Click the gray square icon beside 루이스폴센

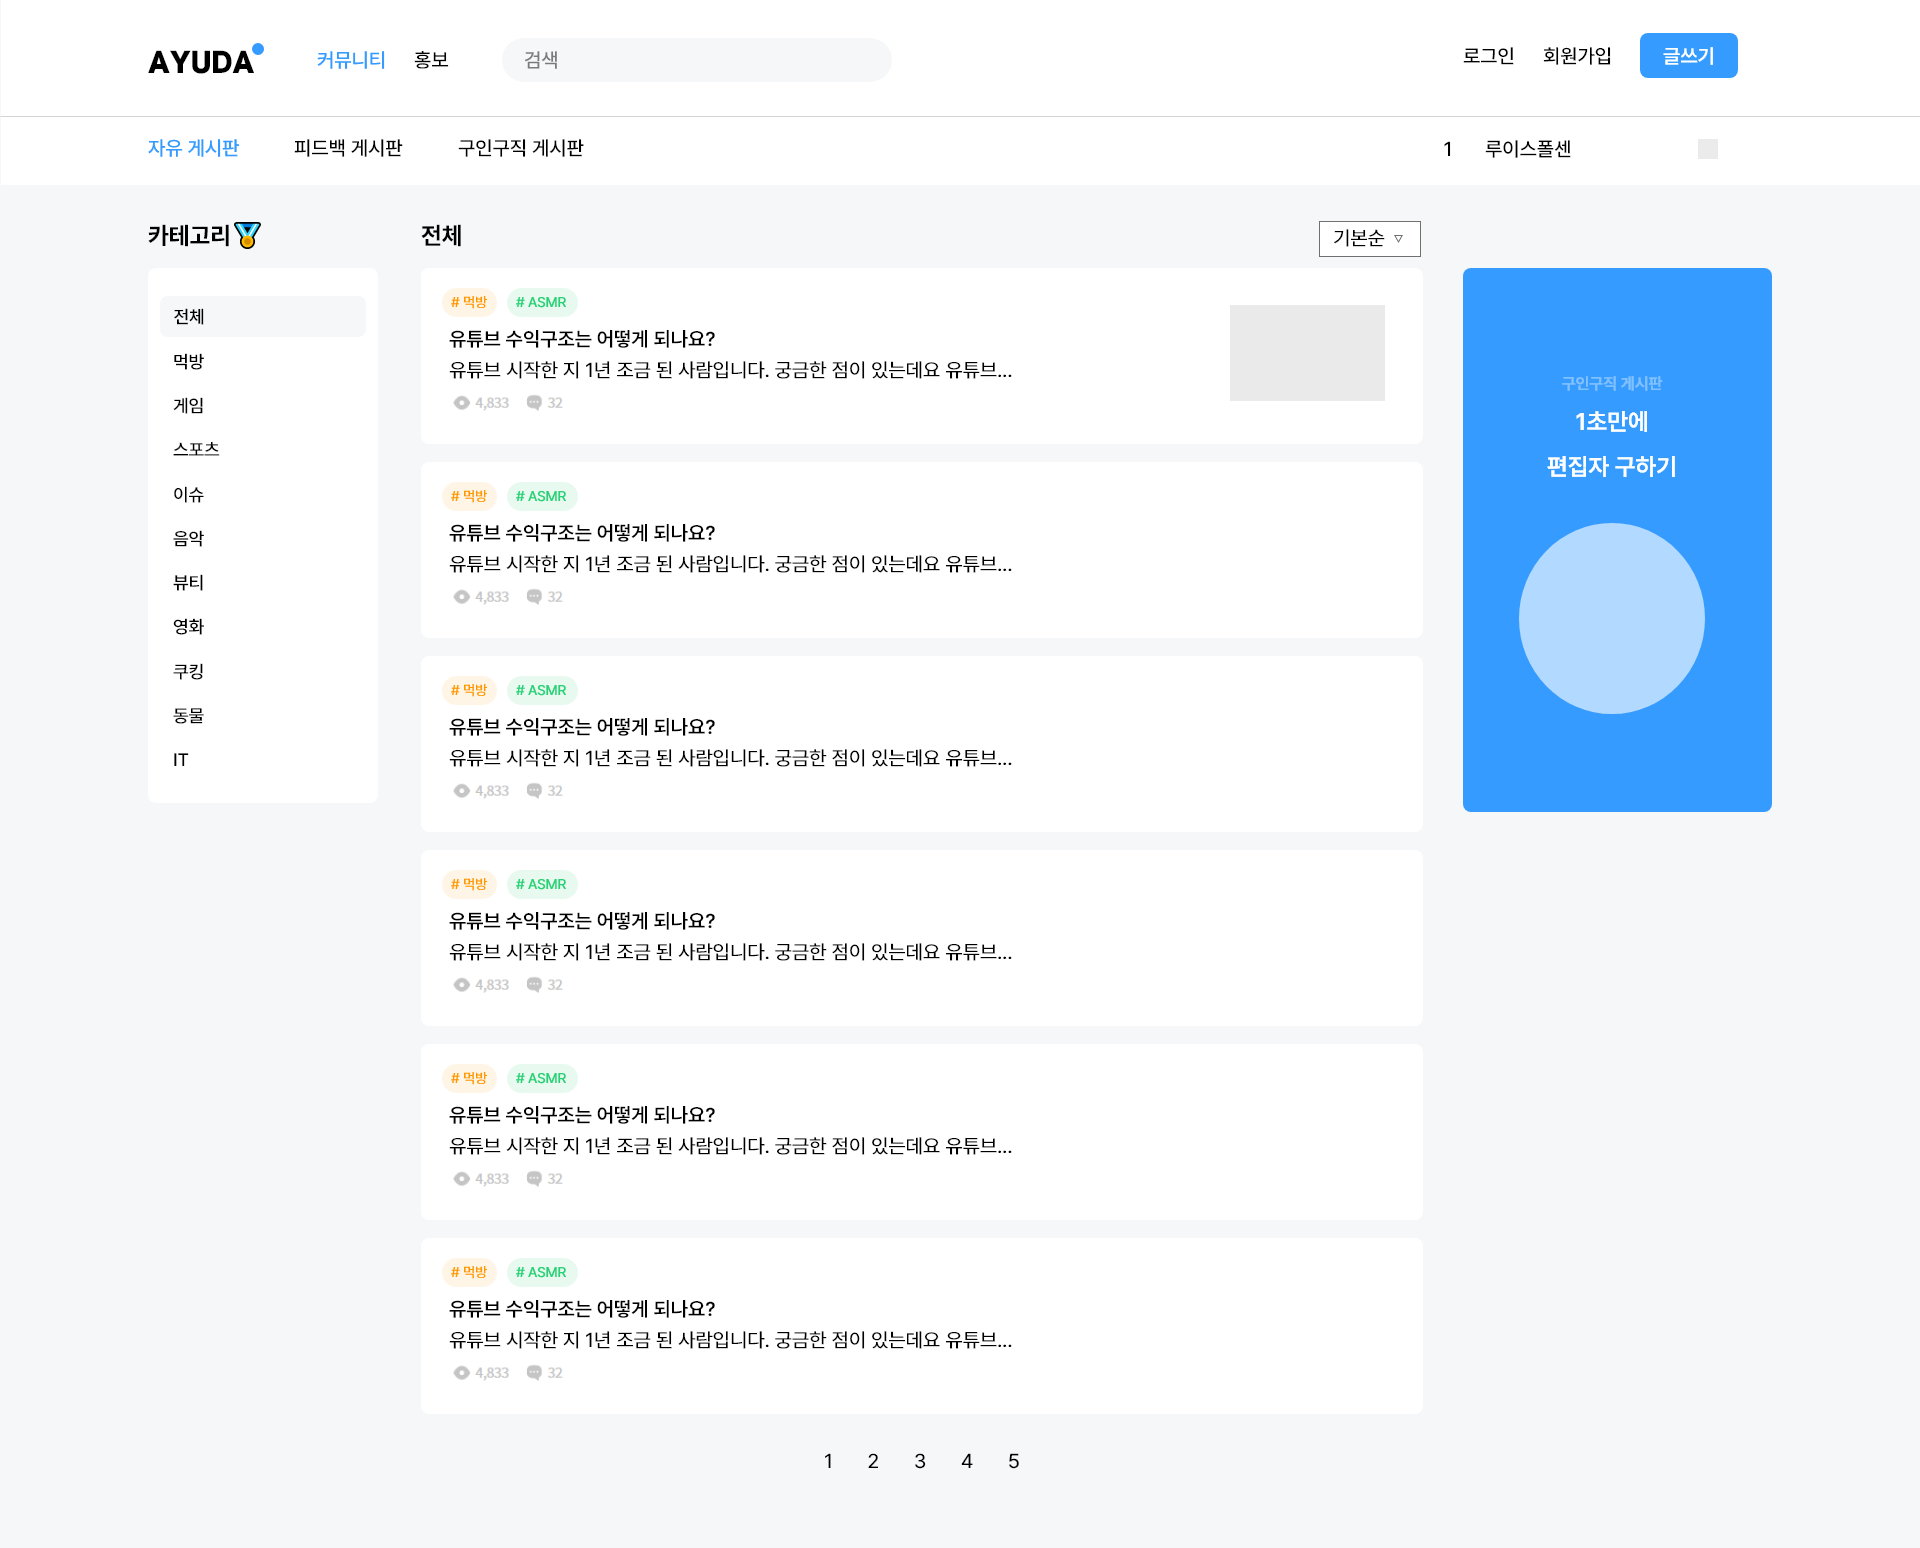coord(1707,149)
